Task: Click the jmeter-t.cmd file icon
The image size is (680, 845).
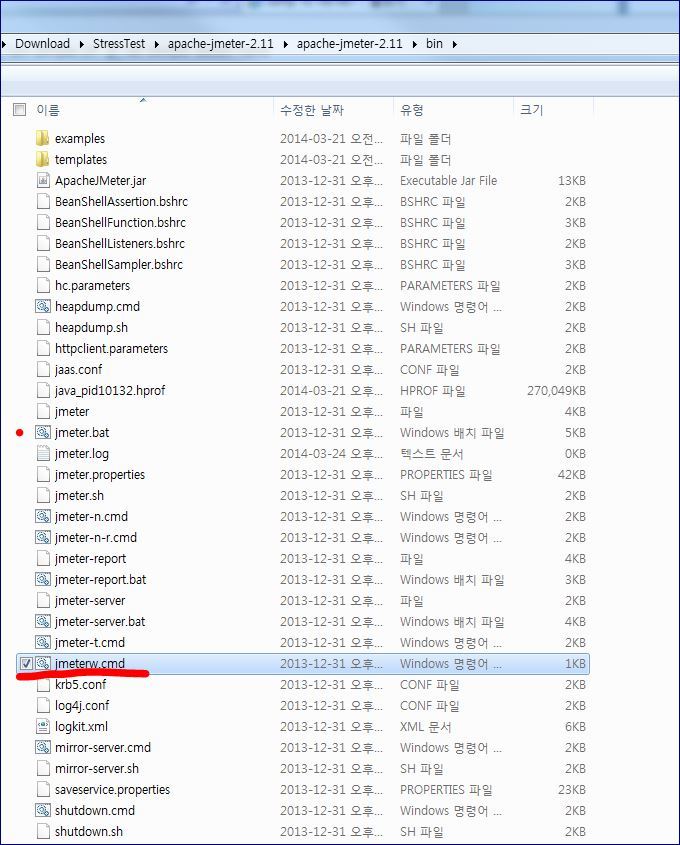Action: 43,643
